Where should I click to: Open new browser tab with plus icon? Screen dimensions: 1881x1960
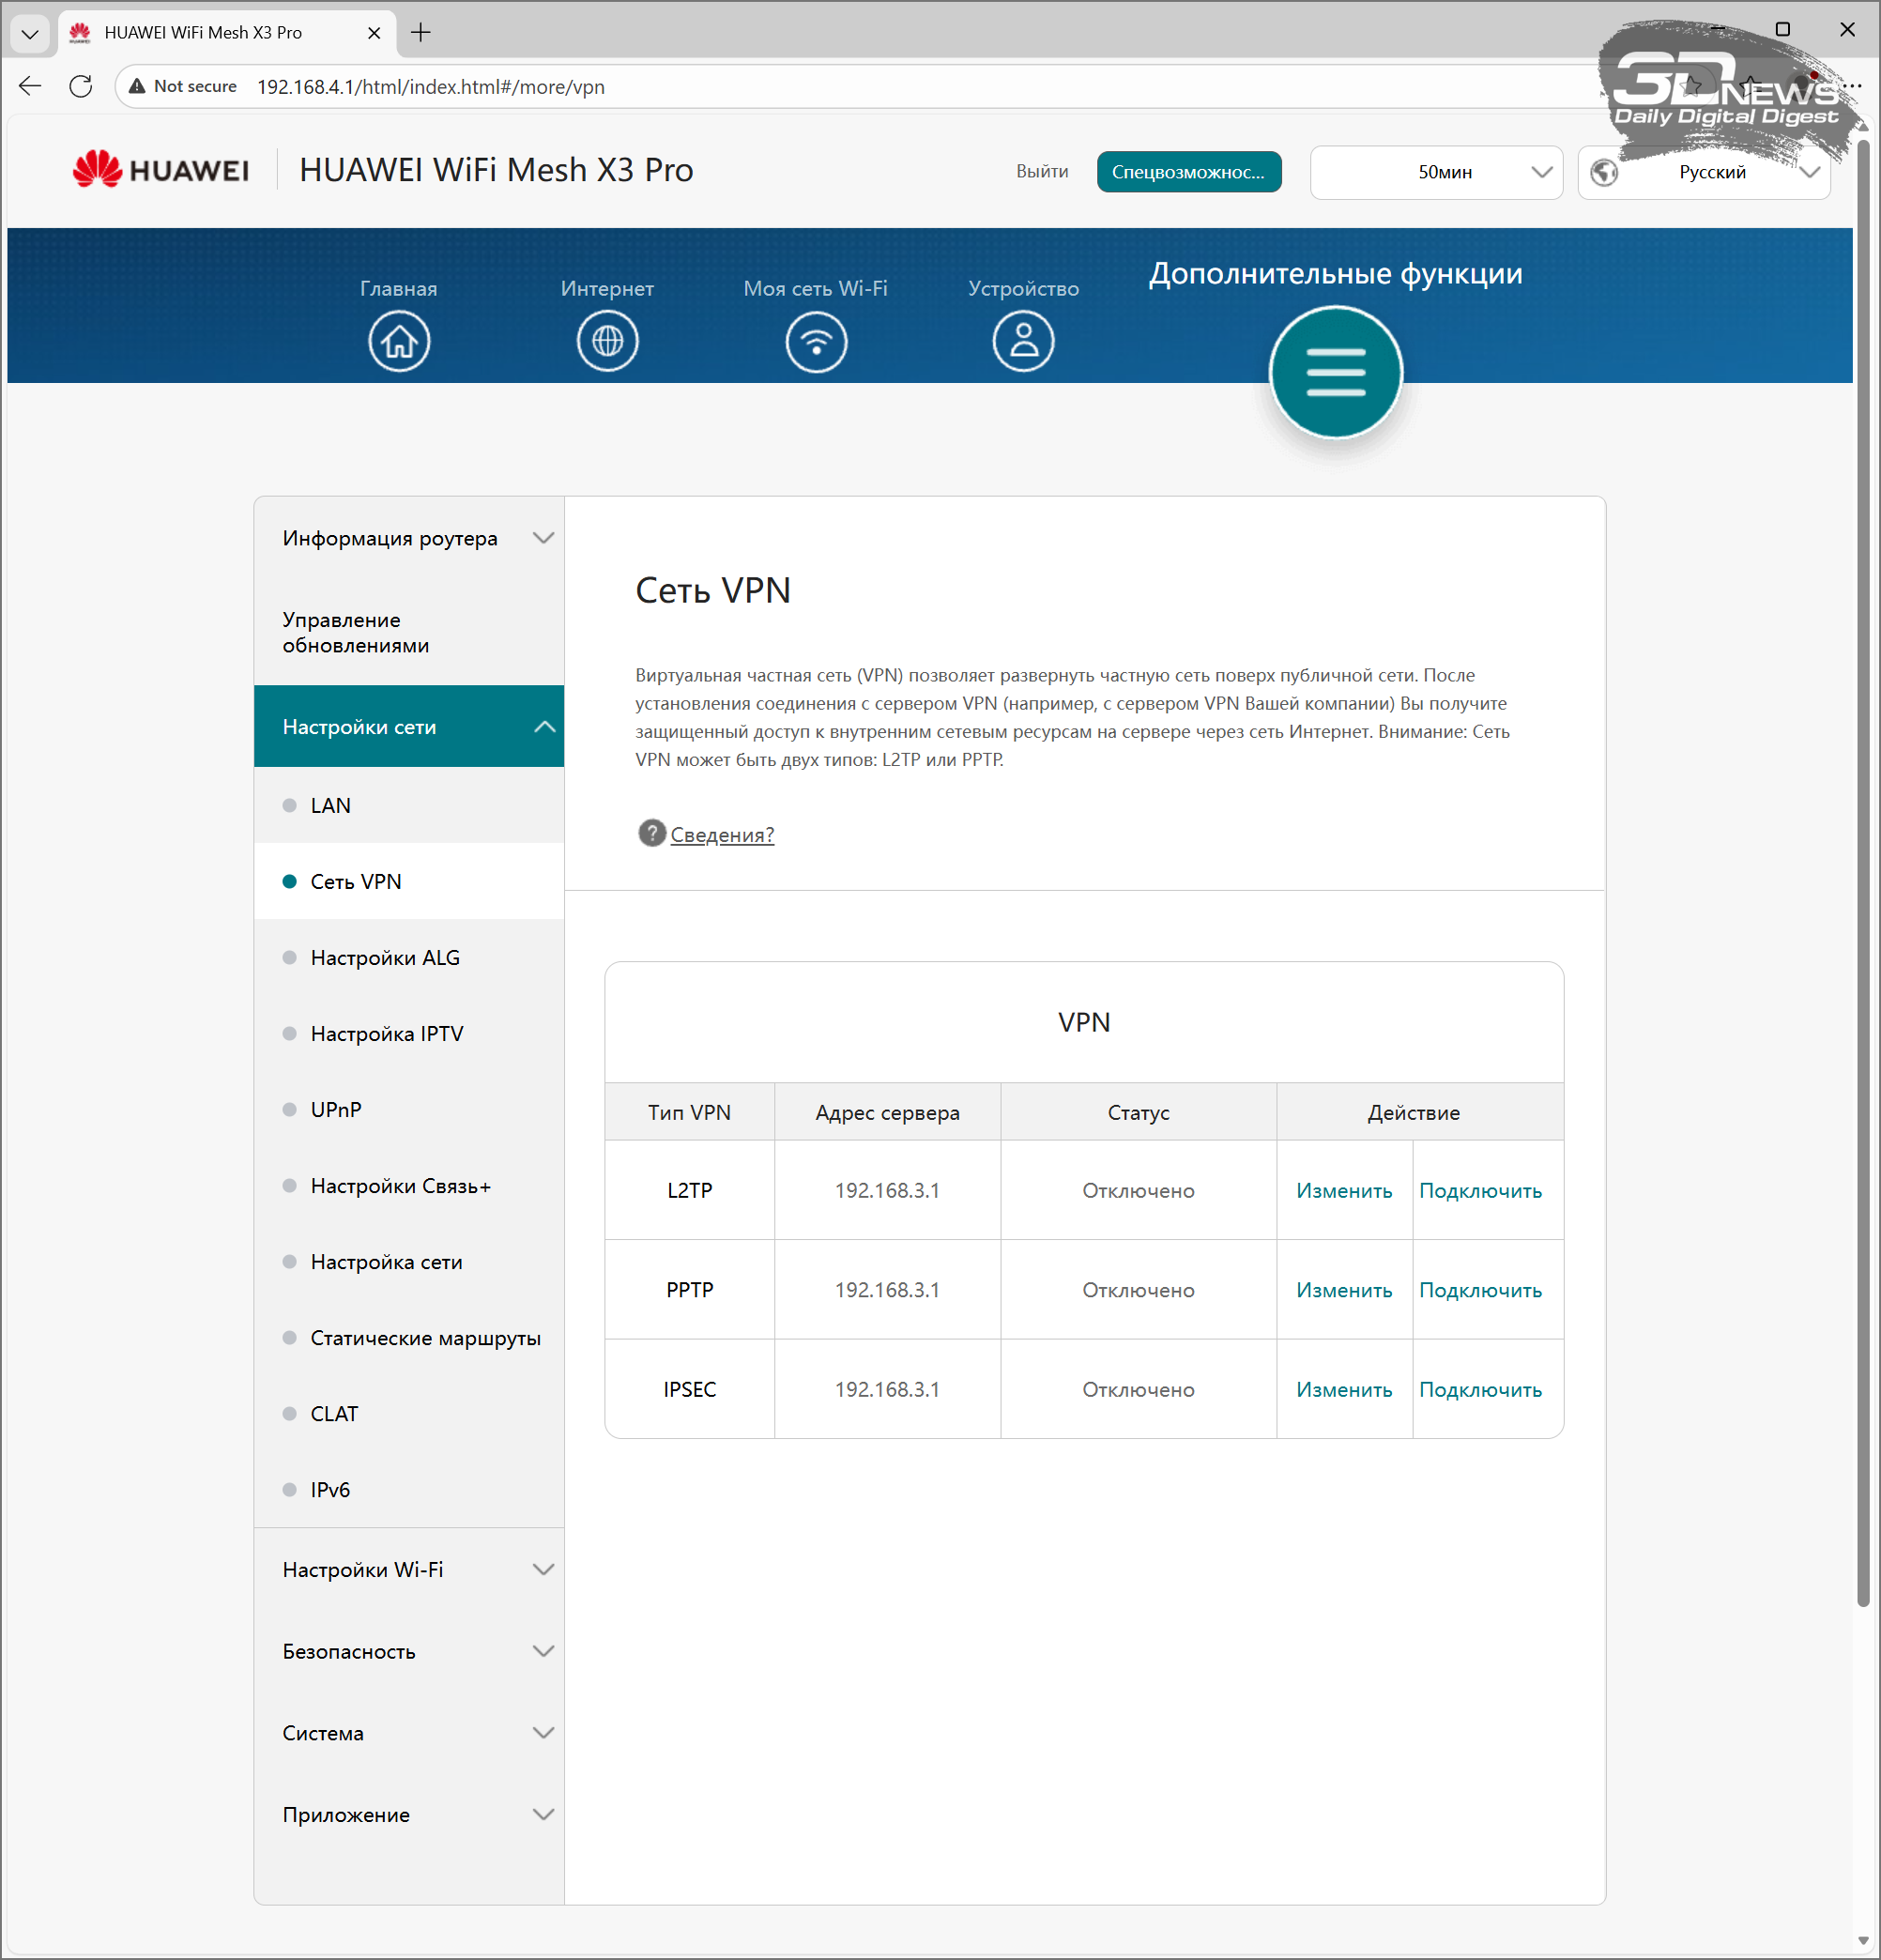click(421, 33)
